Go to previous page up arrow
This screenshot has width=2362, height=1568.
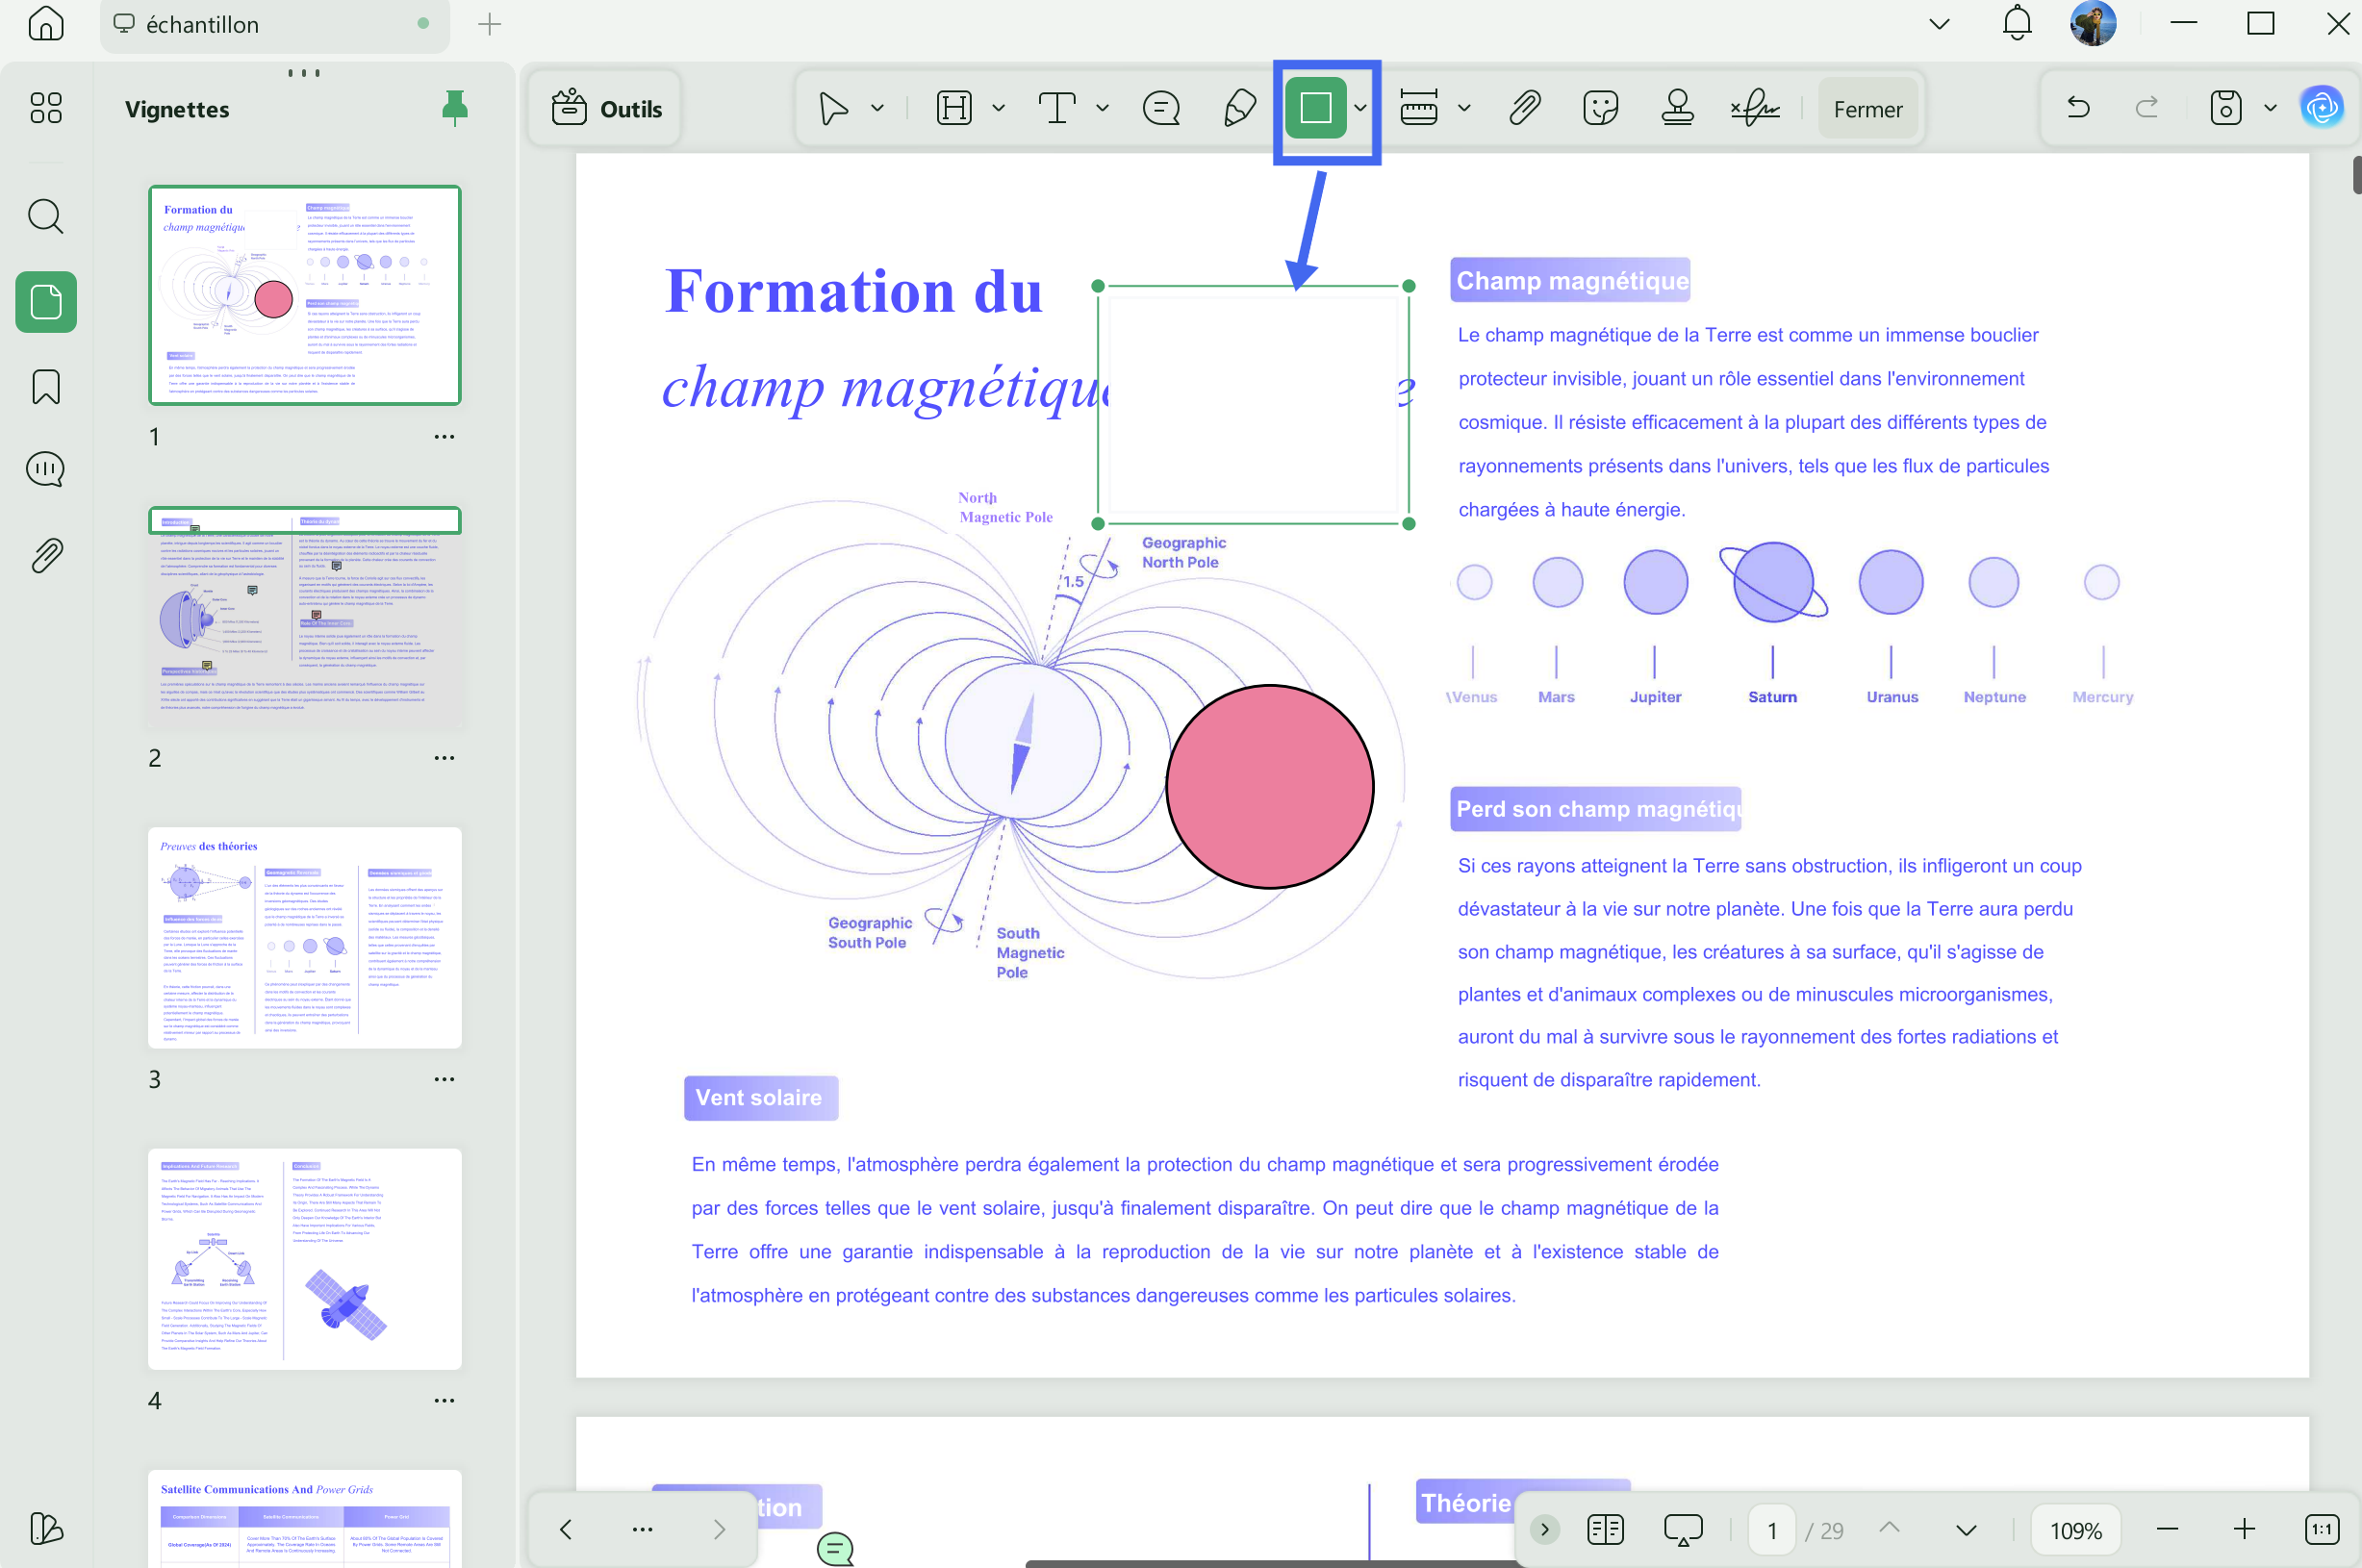(x=1889, y=1528)
